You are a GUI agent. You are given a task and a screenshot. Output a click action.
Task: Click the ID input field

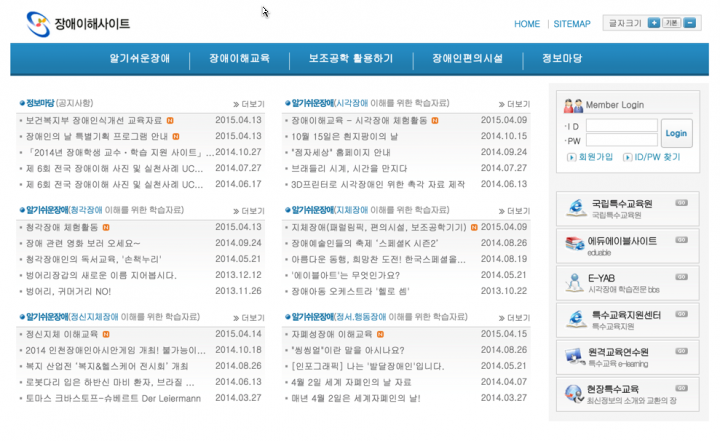pyautogui.click(x=622, y=125)
